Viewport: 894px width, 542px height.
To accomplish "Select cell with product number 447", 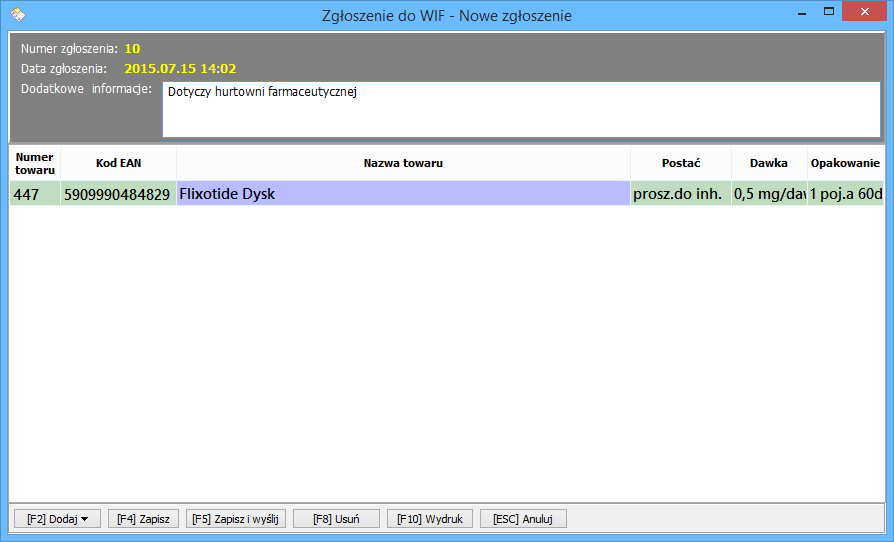I will click(x=35, y=194).
